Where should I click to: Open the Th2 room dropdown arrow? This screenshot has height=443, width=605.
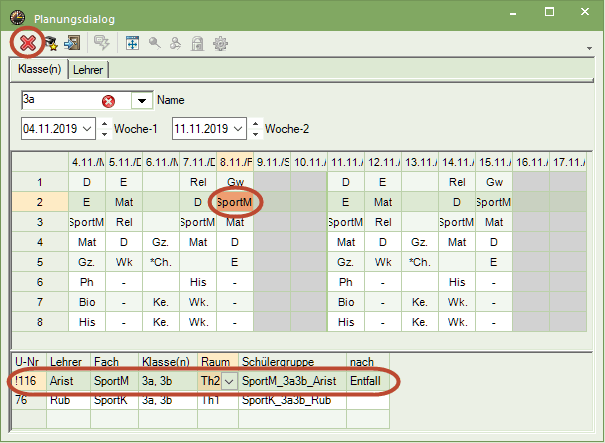pos(229,381)
